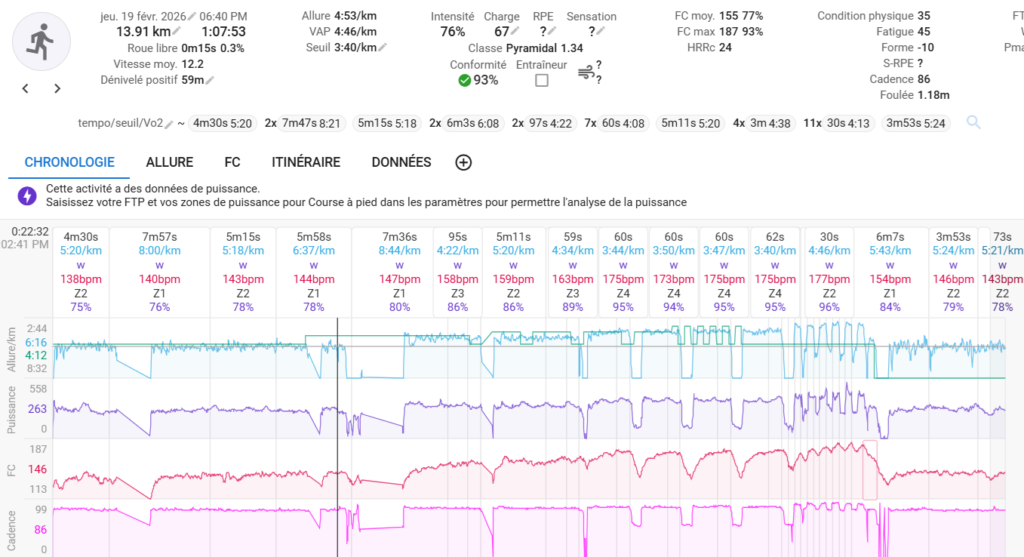Screen dimensions: 1024x557
Task: Edit the Dénivelé positif 59m pencil
Action: [x=211, y=80]
